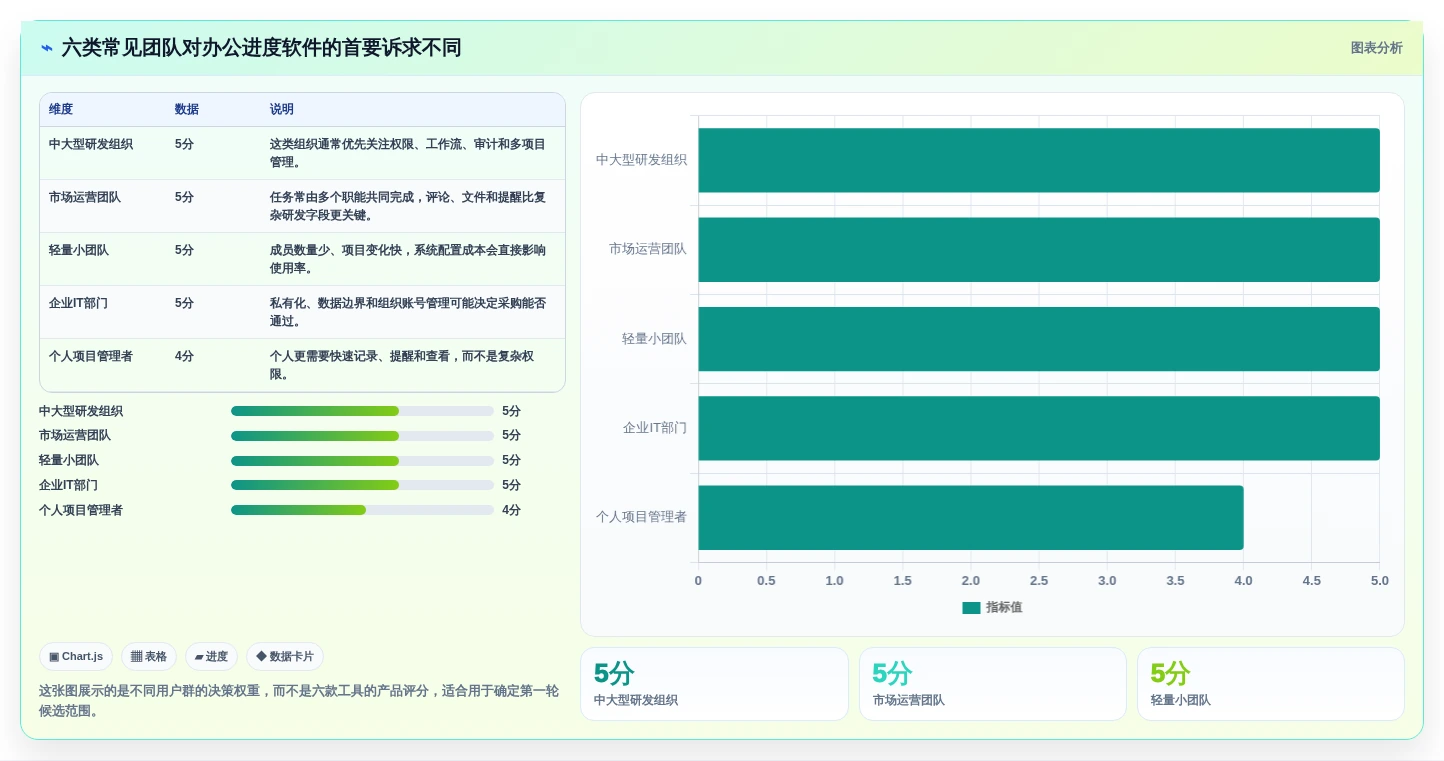1444x761 pixels.
Task: Click the 4分 progress row value
Action: [511, 510]
